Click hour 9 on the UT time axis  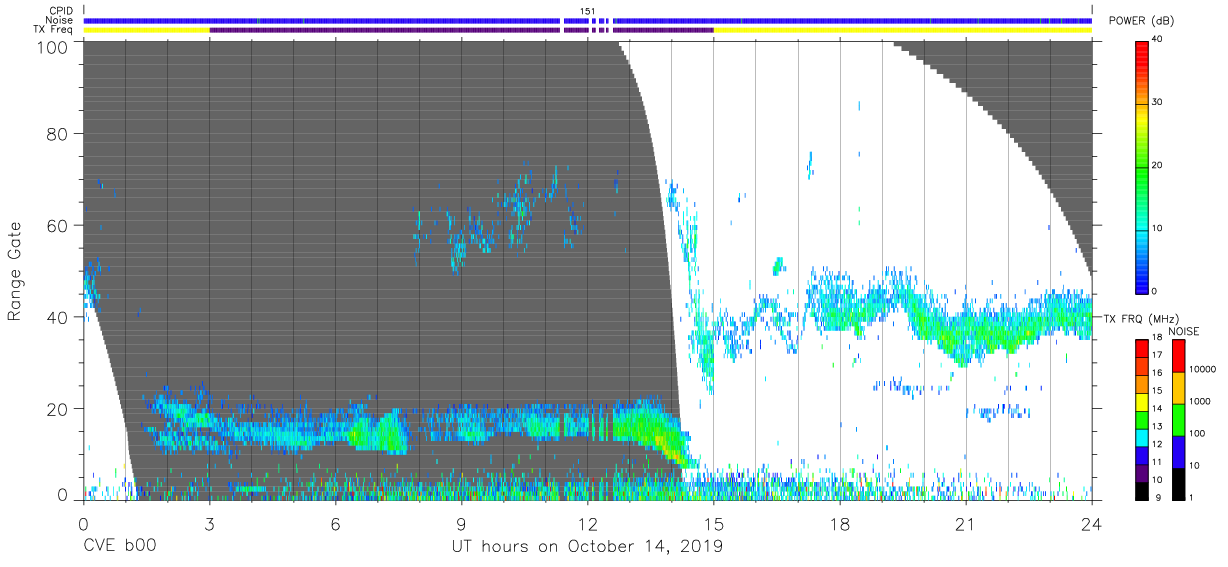[x=461, y=523]
